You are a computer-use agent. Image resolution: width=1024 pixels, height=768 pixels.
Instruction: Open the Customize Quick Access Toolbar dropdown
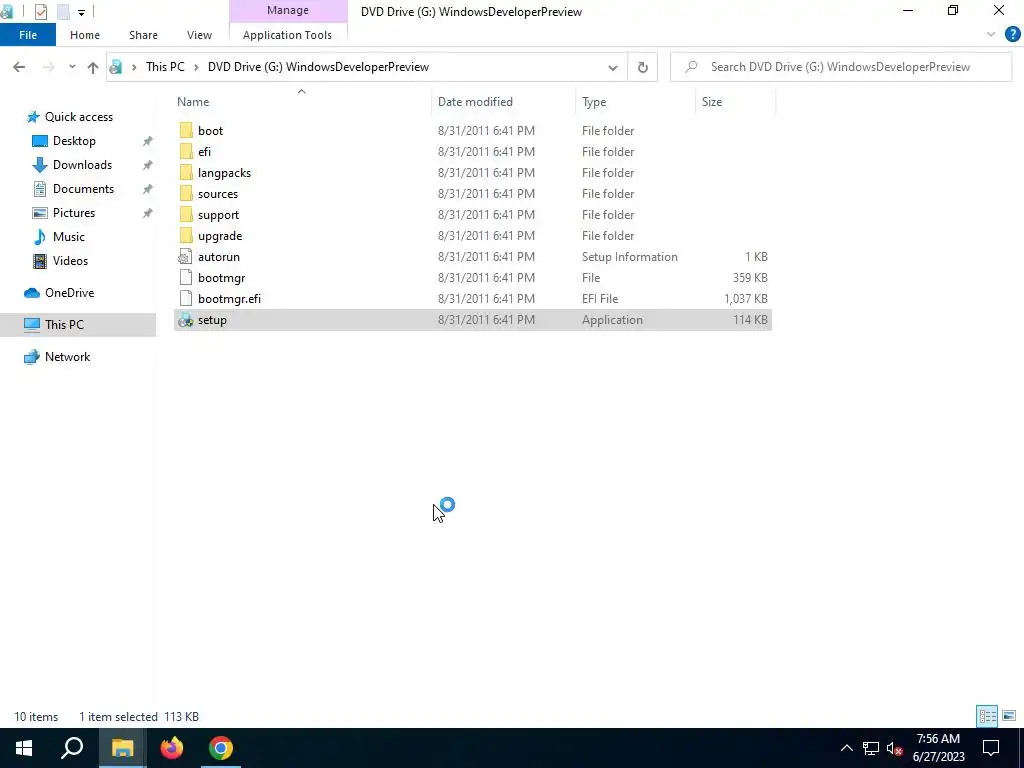(82, 12)
